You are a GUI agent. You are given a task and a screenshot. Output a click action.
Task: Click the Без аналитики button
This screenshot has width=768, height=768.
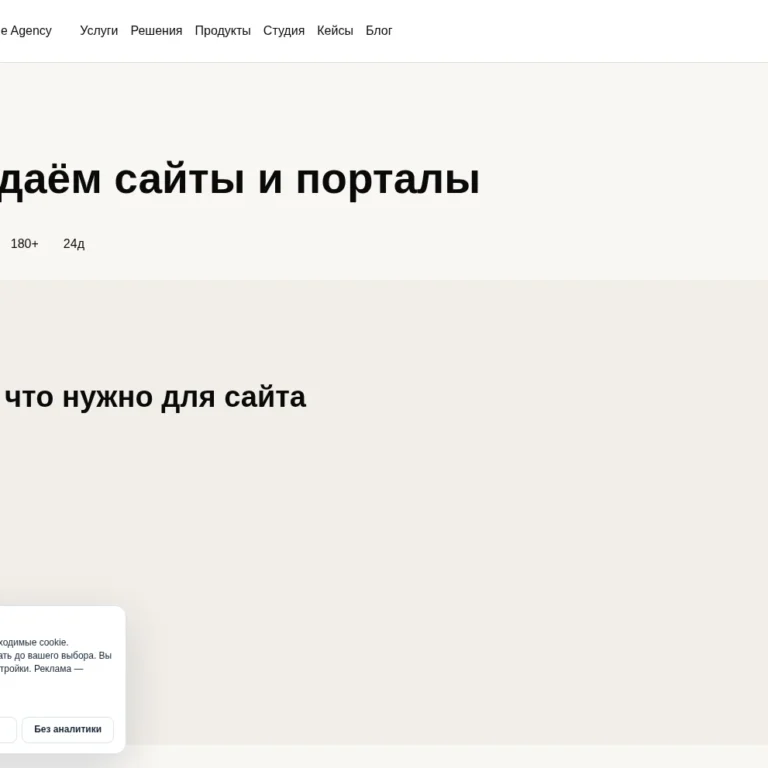click(x=68, y=729)
